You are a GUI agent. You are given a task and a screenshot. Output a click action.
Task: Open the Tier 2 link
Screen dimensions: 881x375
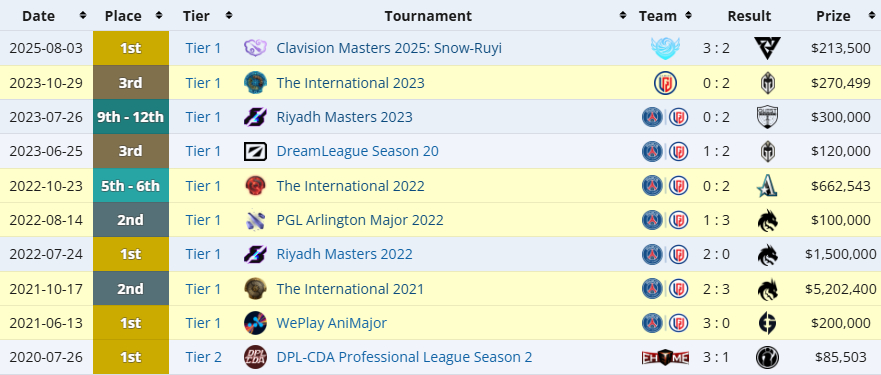pos(203,358)
